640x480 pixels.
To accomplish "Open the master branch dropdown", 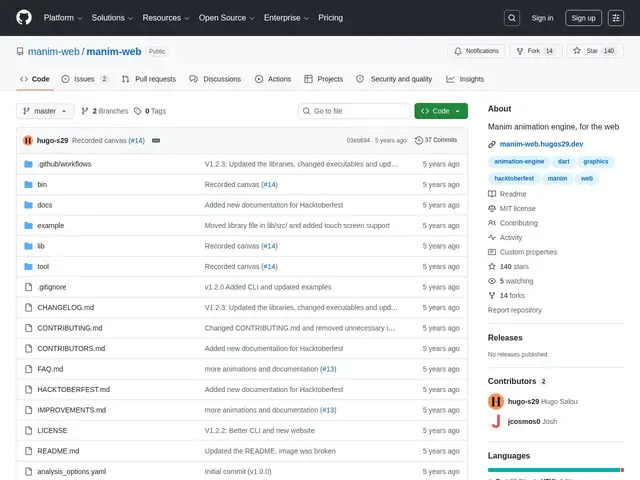I will click(x=45, y=111).
